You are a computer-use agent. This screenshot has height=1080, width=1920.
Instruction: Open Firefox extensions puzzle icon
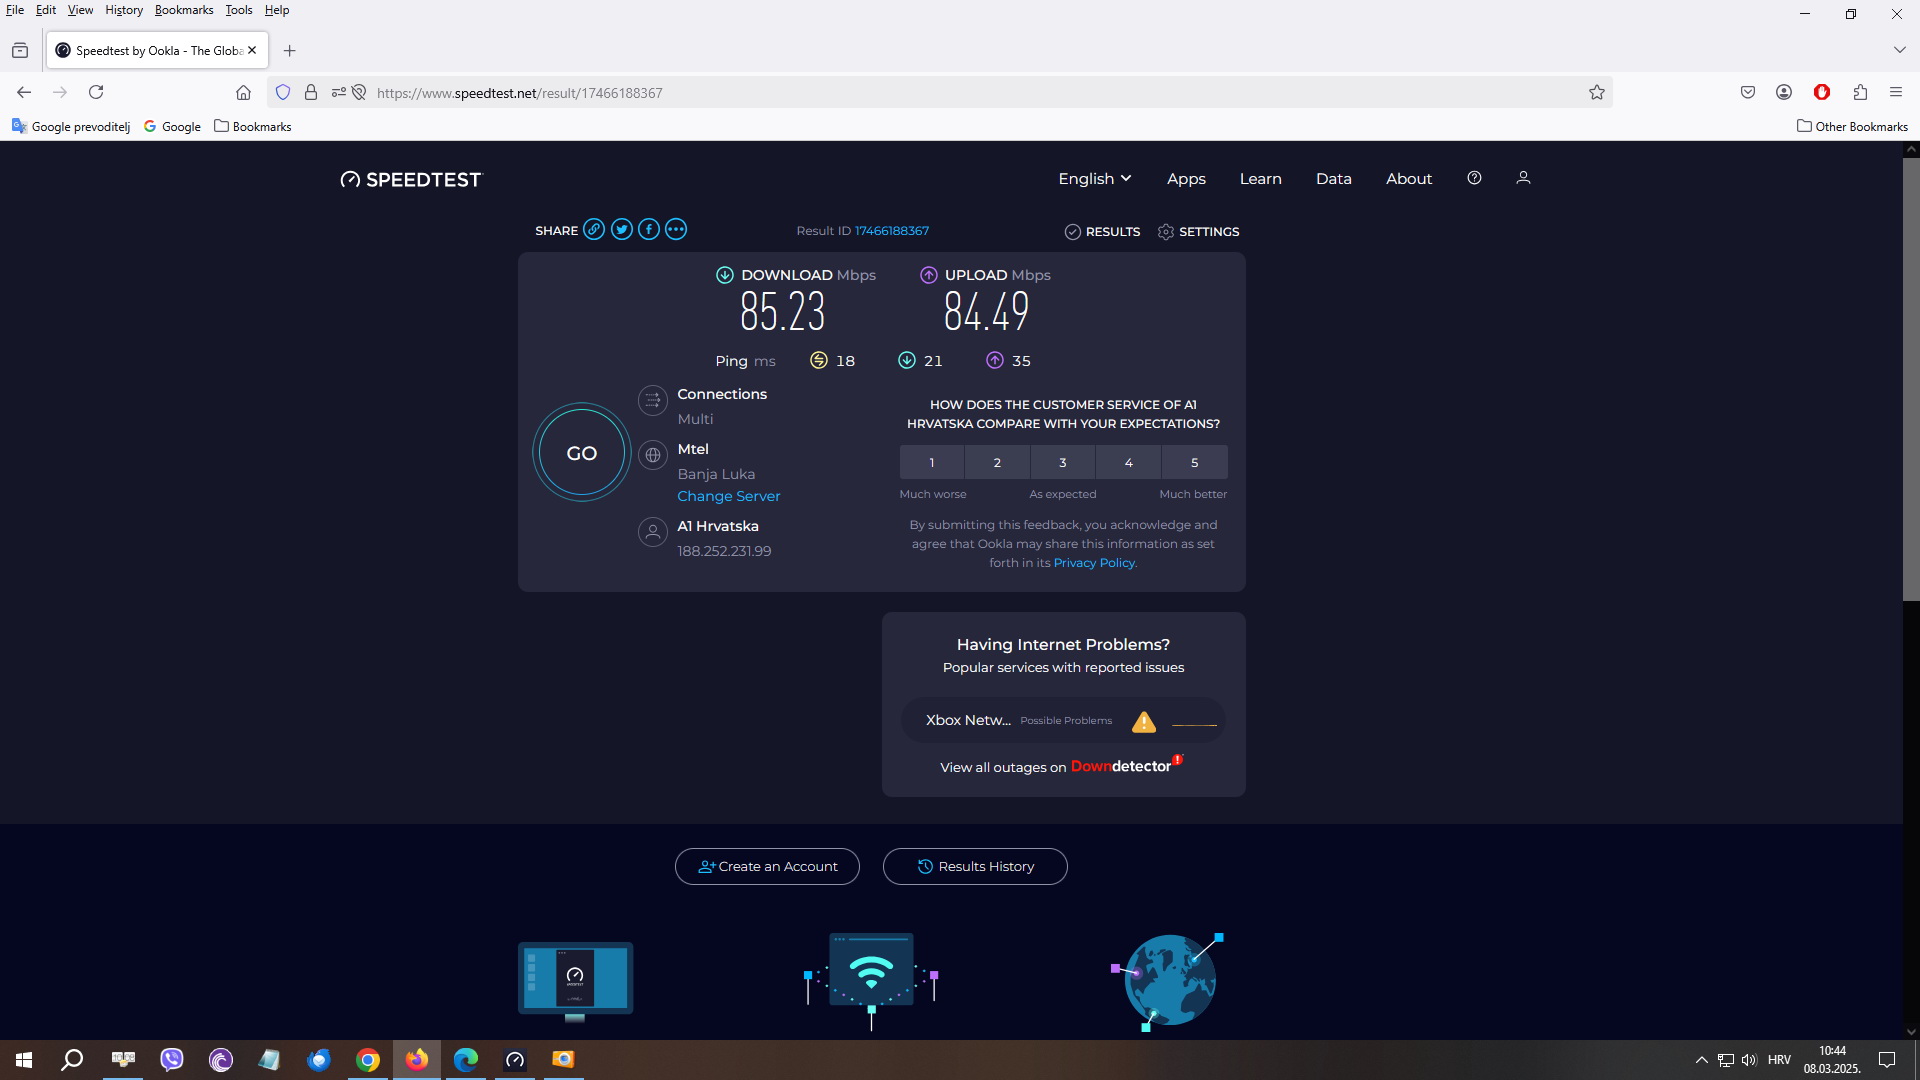coord(1860,92)
